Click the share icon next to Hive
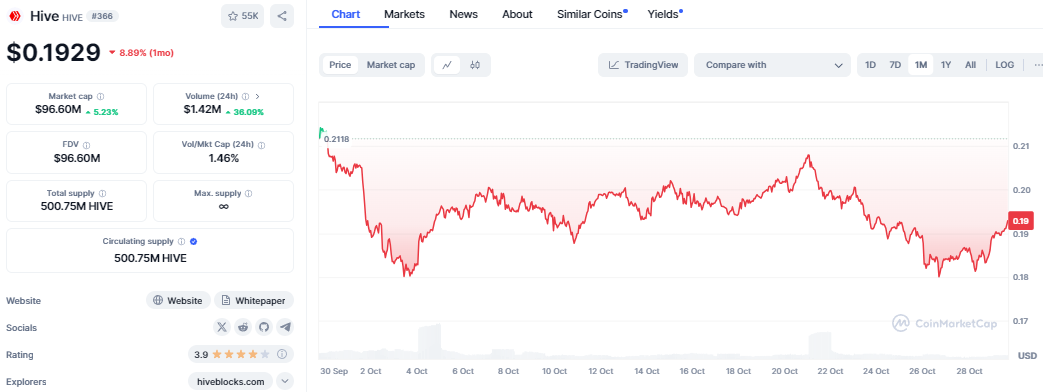The width and height of the screenshot is (1043, 392). (x=282, y=16)
